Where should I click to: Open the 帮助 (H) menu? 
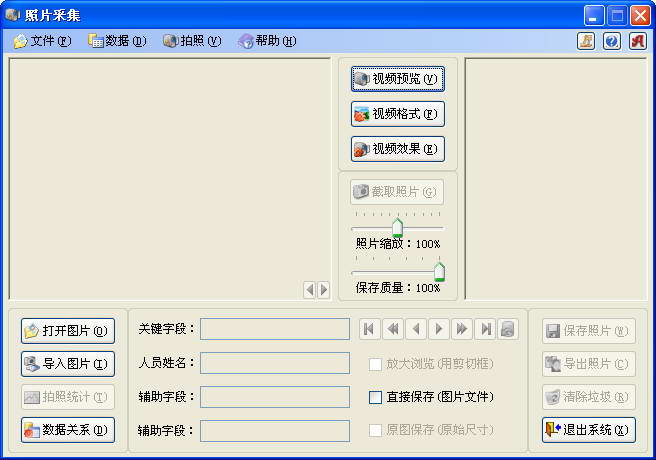(x=267, y=41)
